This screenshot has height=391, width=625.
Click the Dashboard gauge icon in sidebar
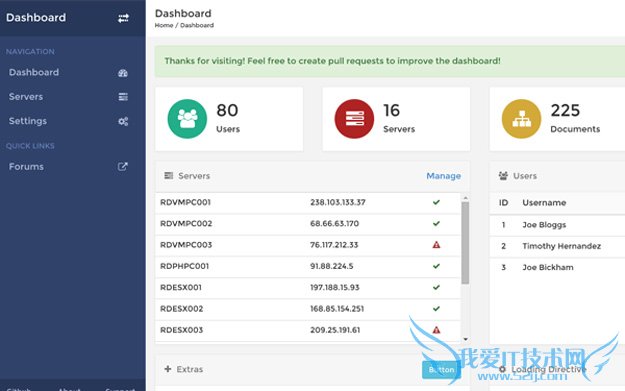coord(123,73)
